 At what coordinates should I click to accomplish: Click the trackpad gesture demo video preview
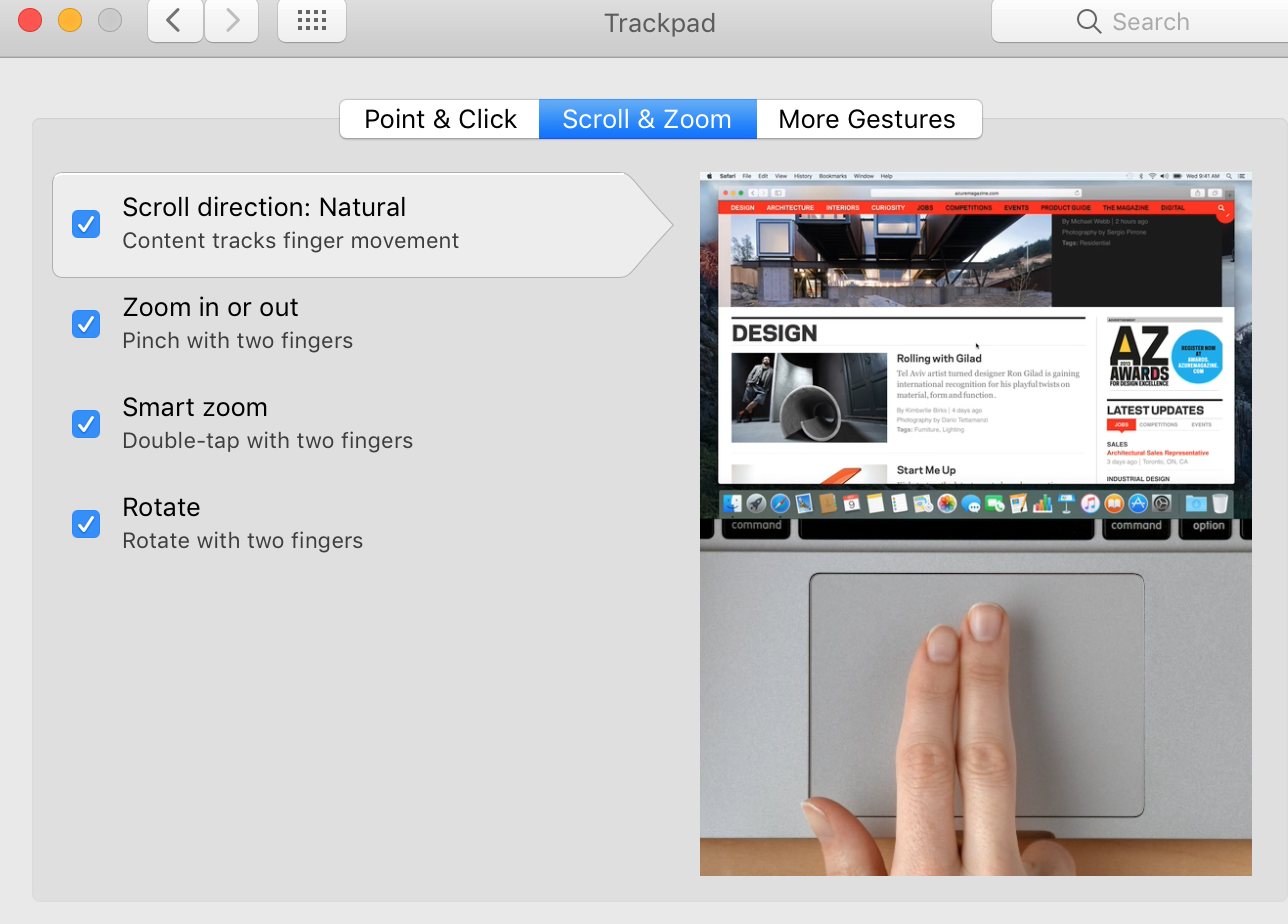pos(976,523)
